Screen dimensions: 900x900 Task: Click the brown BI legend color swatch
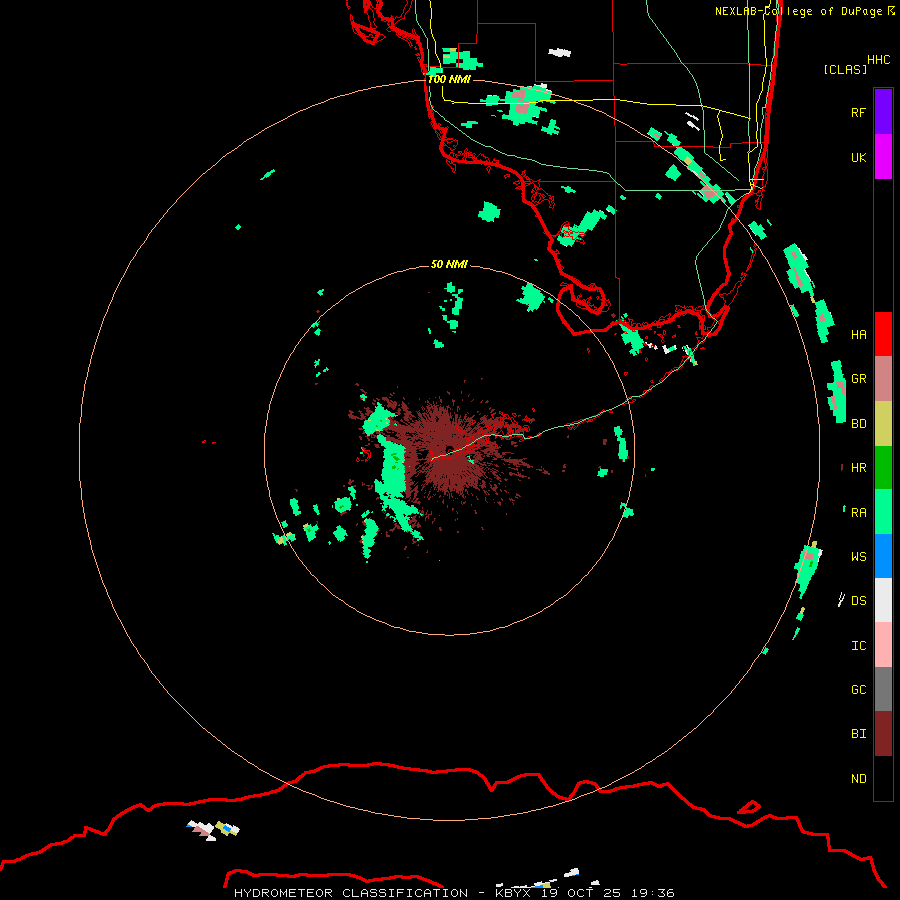(883, 734)
